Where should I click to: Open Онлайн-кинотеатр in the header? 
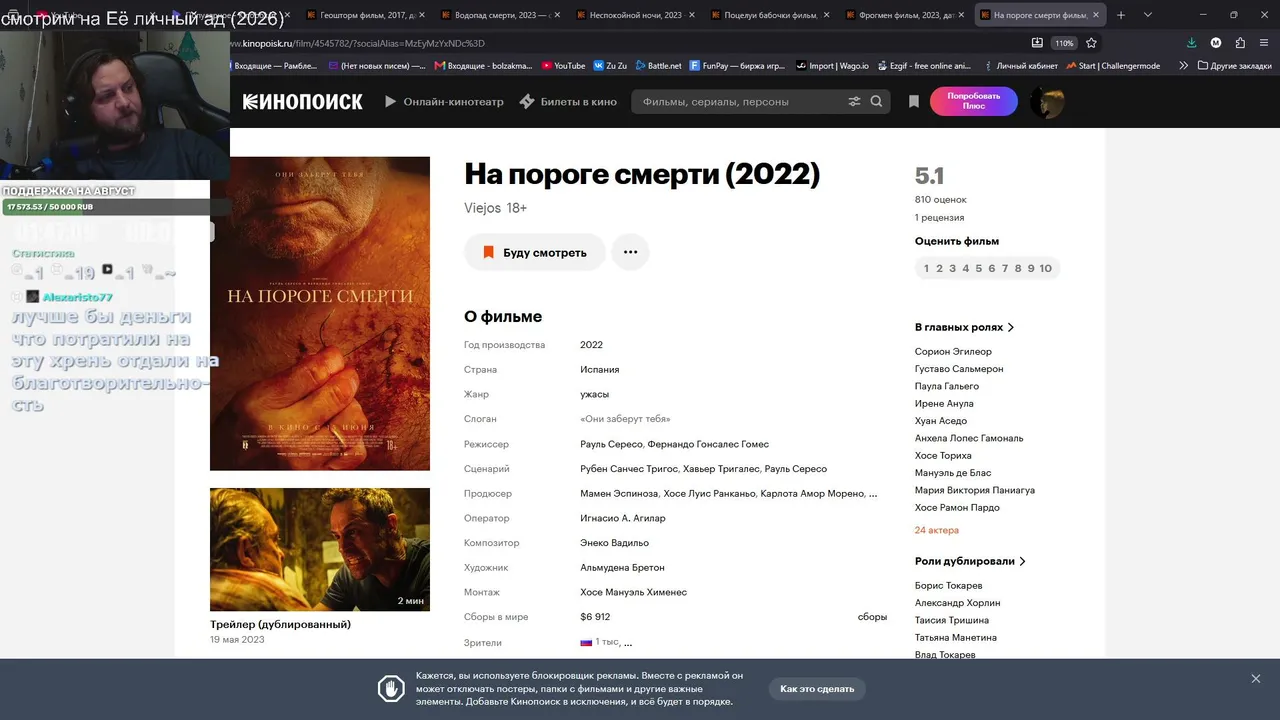(444, 102)
